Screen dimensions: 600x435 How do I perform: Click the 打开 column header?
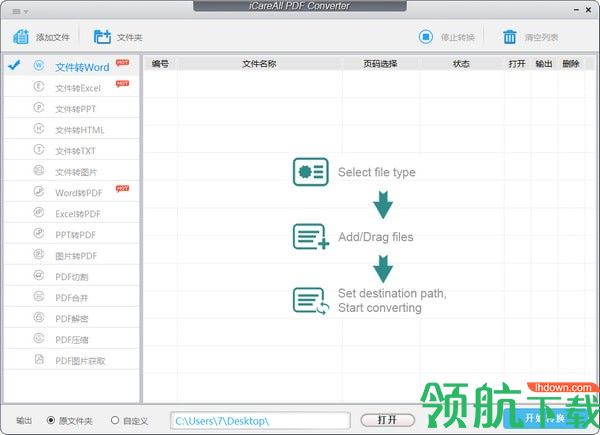click(517, 64)
